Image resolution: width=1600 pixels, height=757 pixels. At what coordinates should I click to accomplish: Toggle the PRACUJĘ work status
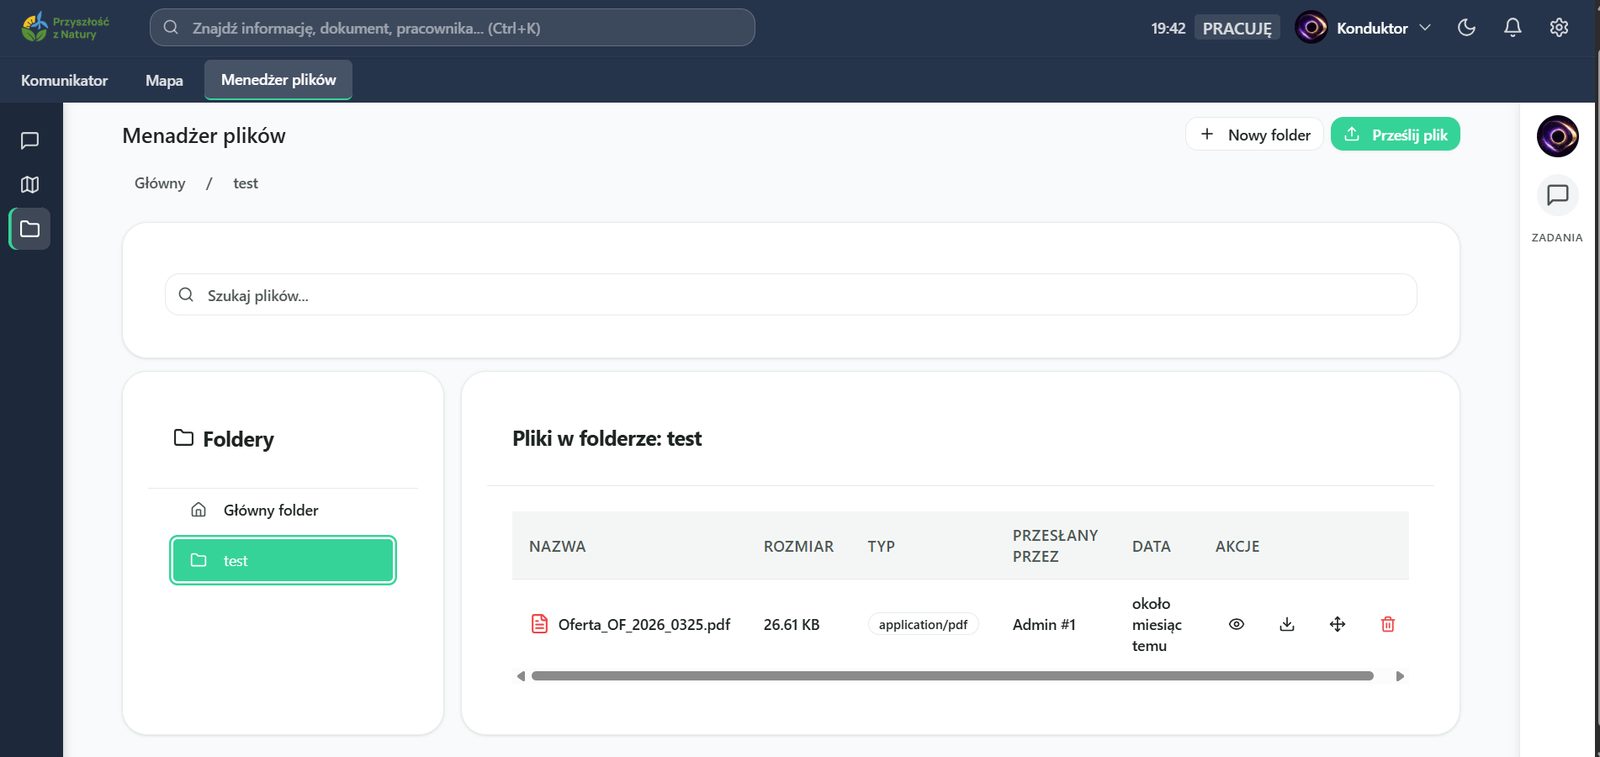[x=1237, y=28]
